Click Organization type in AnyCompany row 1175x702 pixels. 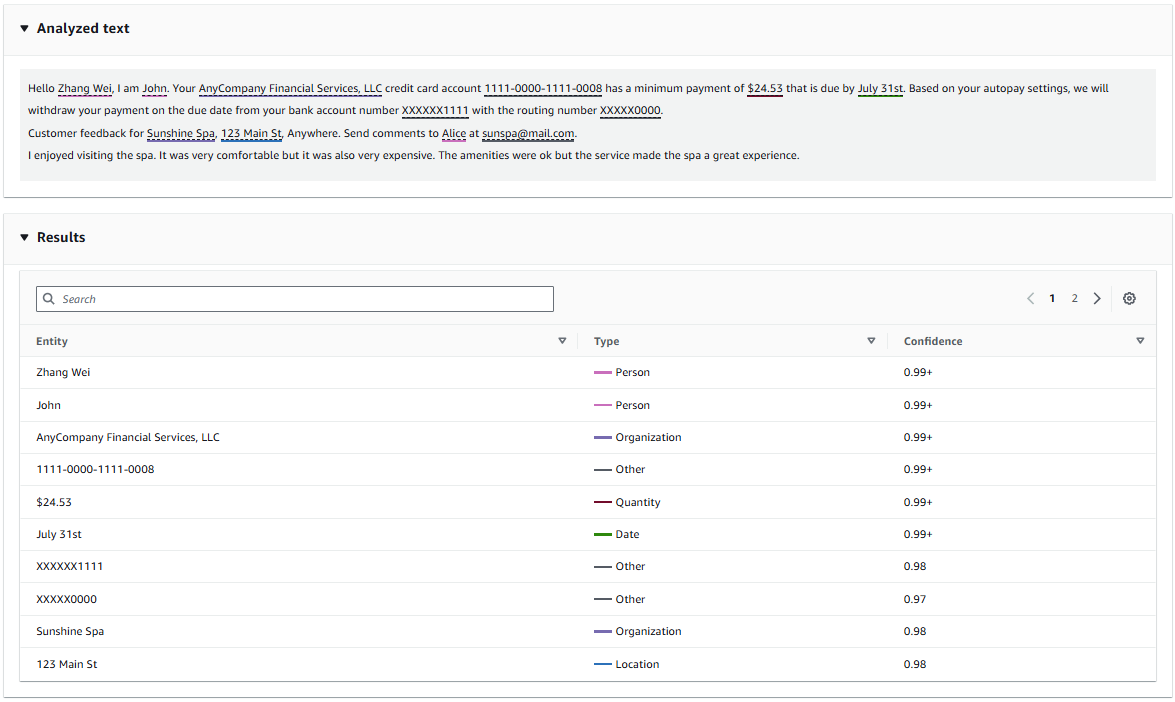tap(648, 438)
